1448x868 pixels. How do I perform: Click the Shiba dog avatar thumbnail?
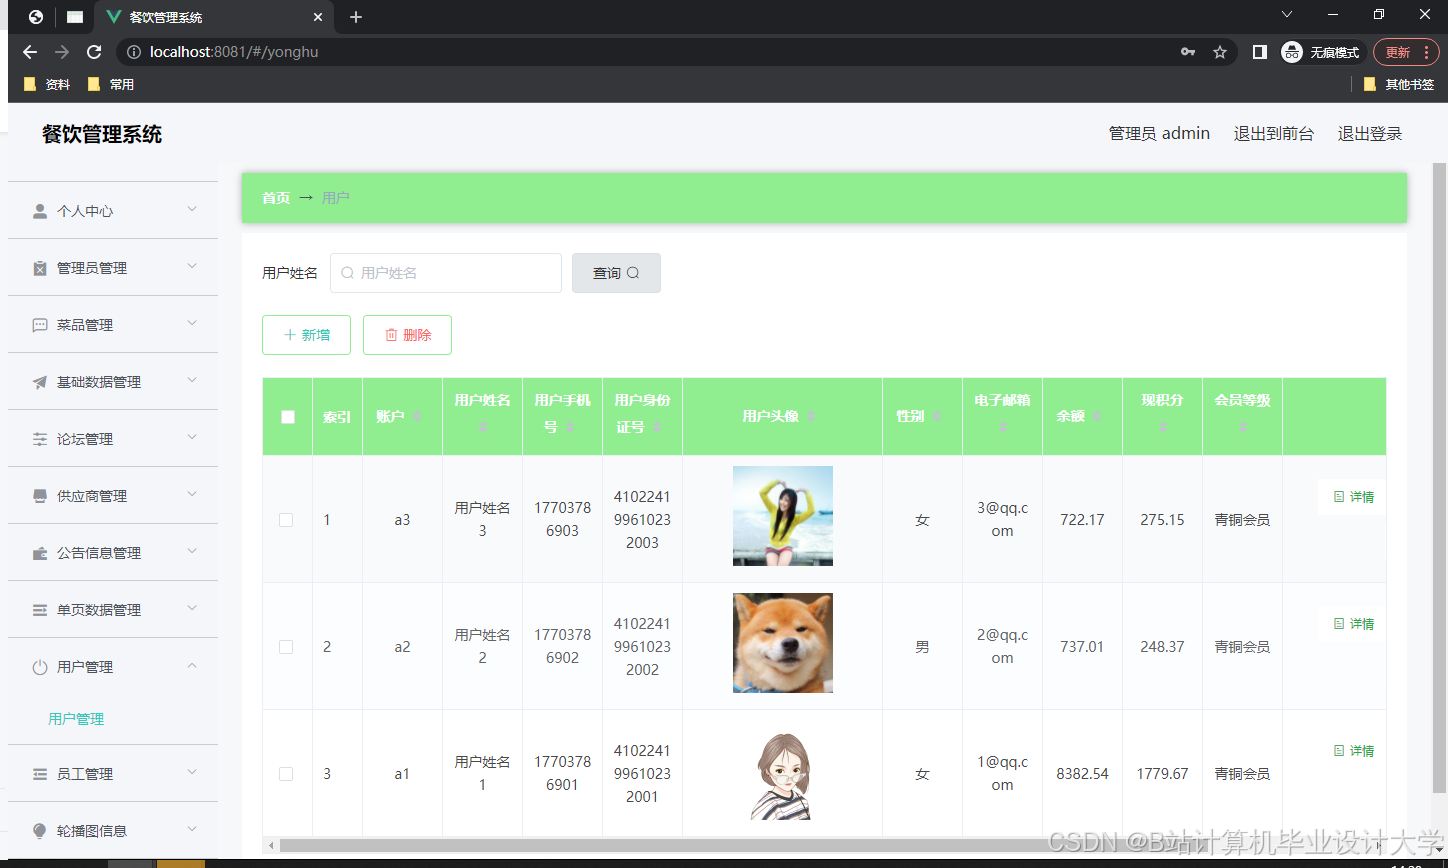click(x=783, y=643)
